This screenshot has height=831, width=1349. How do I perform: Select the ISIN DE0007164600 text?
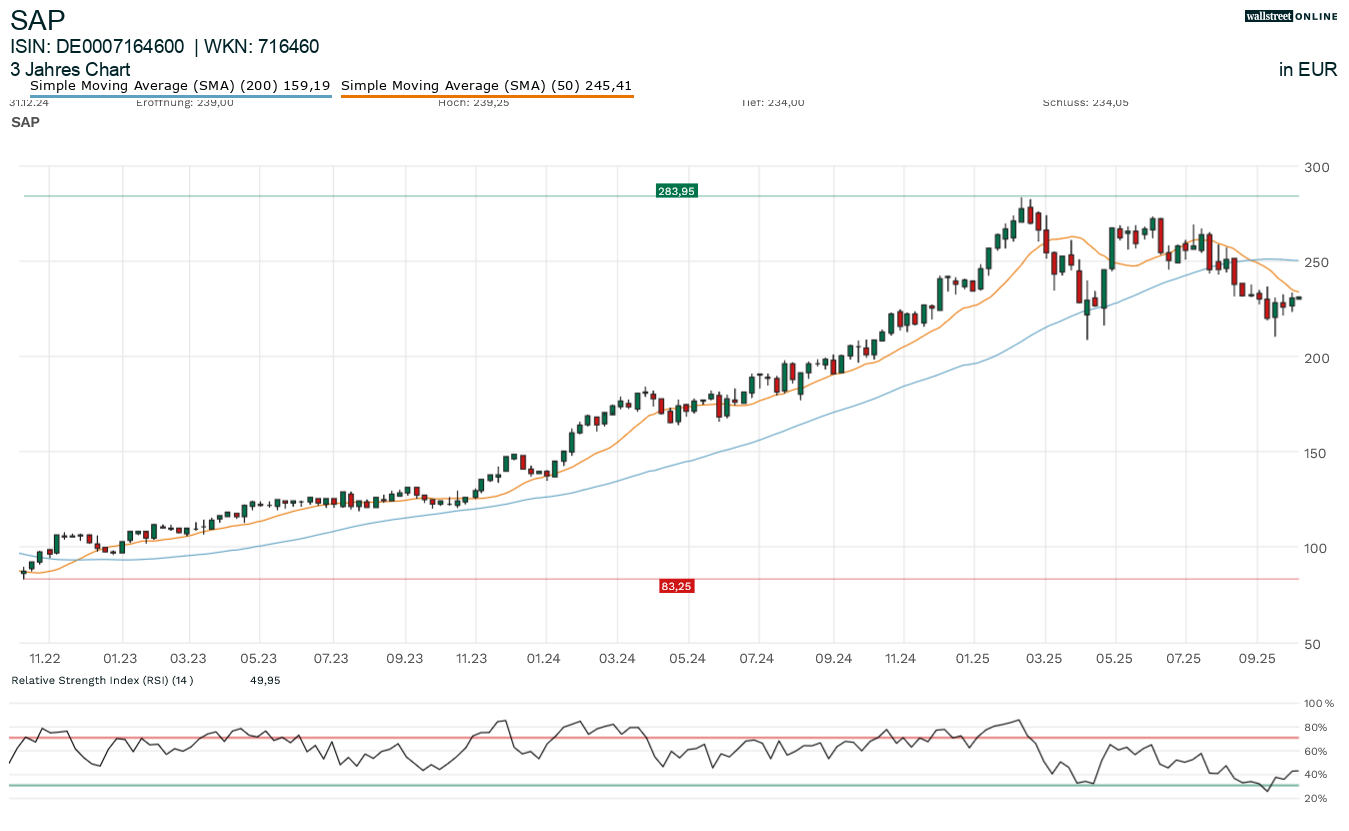click(97, 47)
